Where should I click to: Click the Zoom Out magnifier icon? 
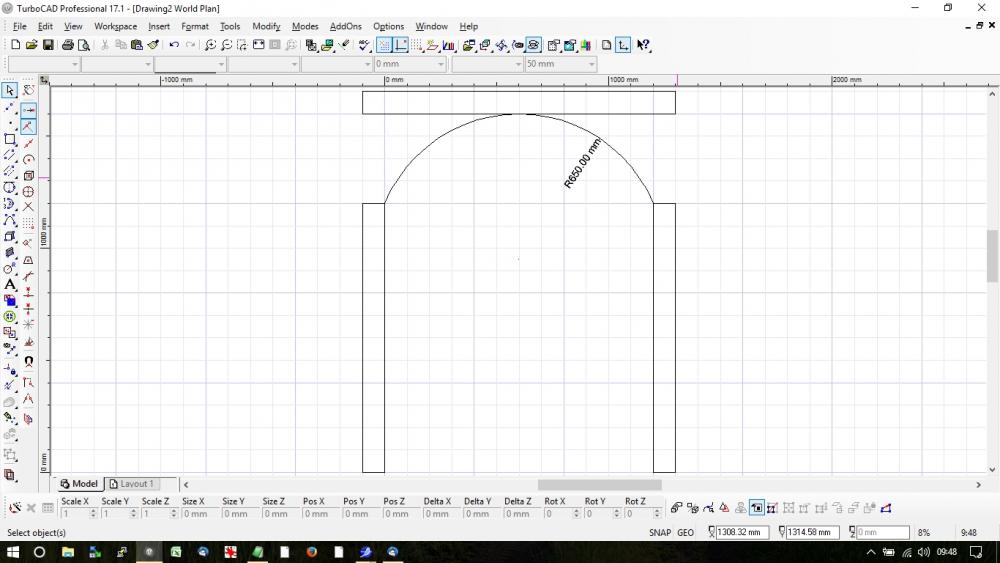226,45
